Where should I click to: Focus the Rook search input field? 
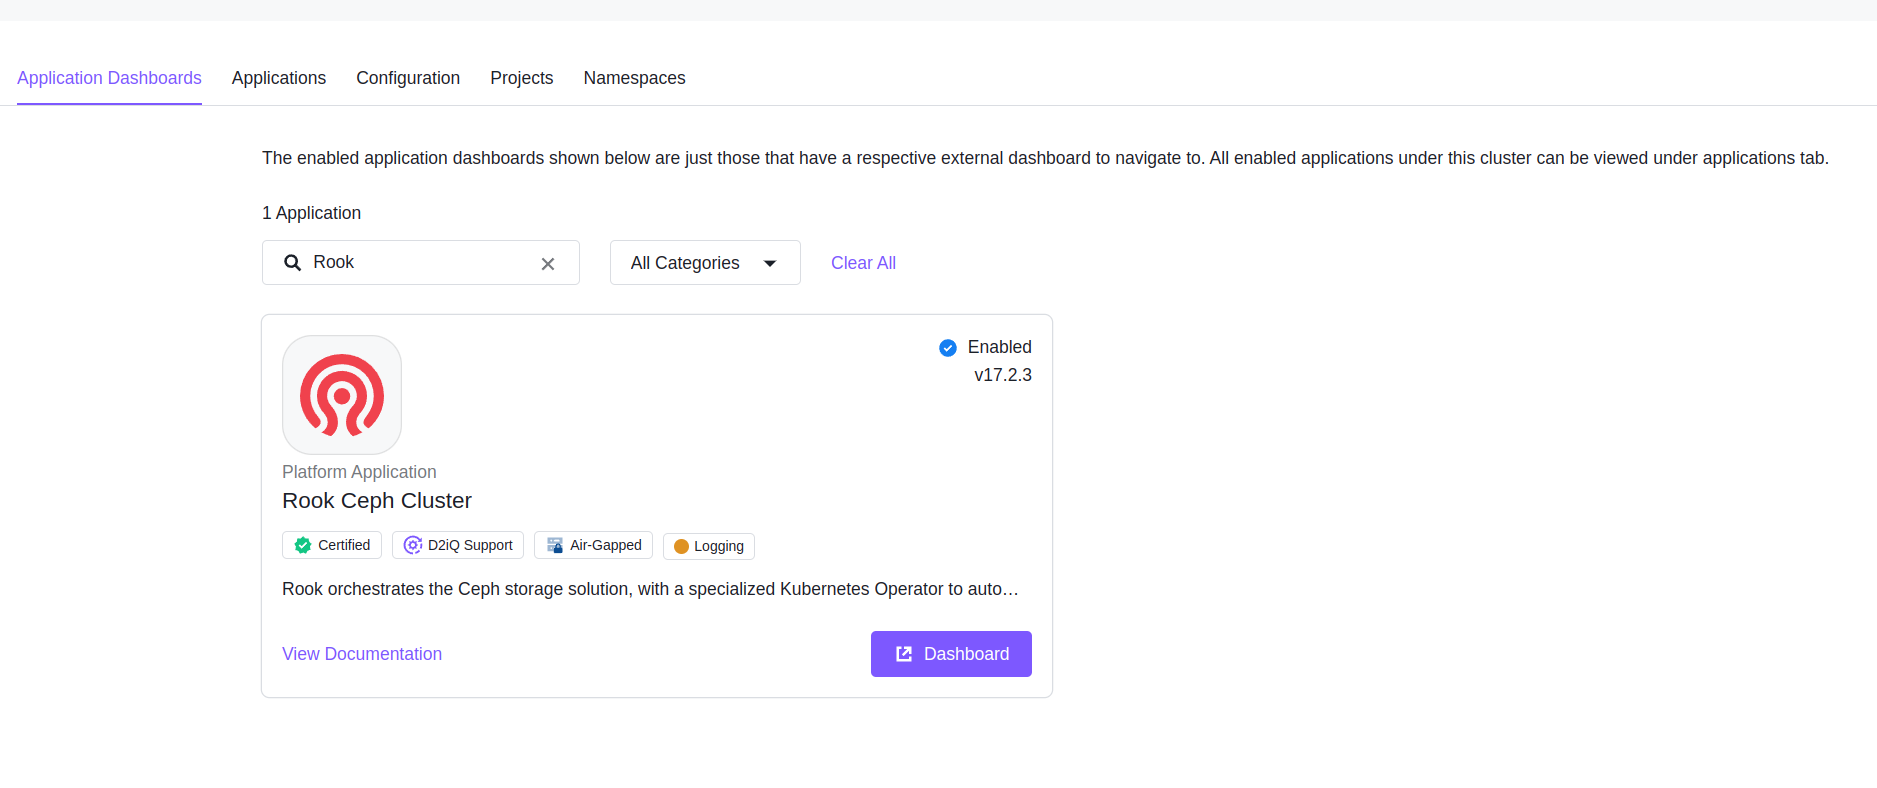point(420,263)
